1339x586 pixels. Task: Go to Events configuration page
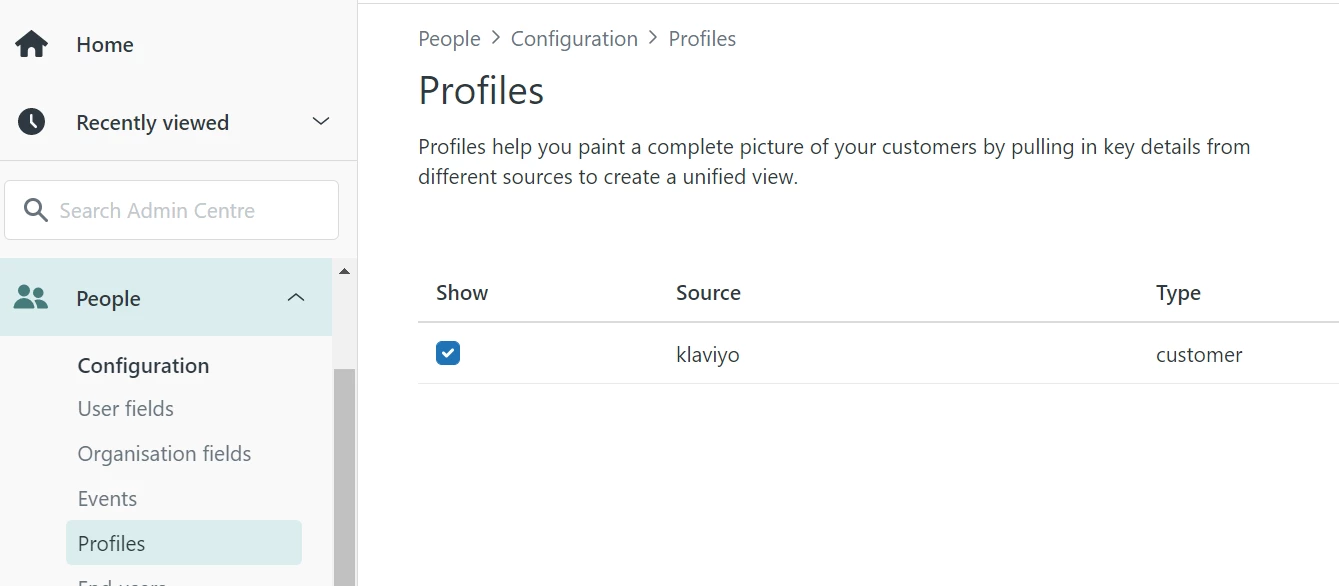coord(108,499)
